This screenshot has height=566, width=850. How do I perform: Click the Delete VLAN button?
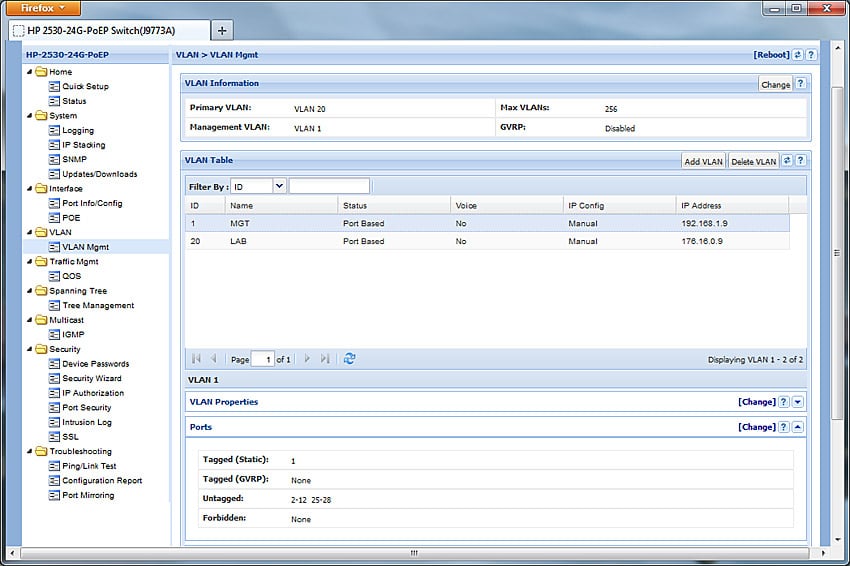point(754,161)
